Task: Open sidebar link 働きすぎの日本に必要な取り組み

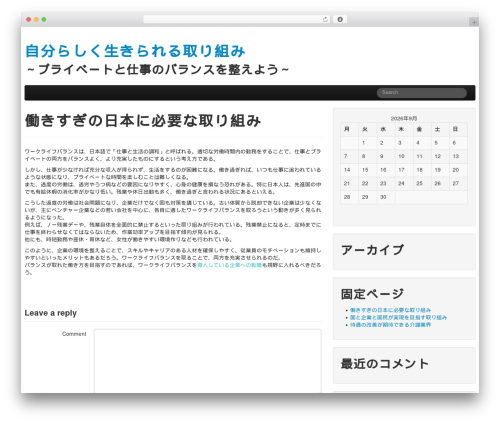Action: (390, 310)
